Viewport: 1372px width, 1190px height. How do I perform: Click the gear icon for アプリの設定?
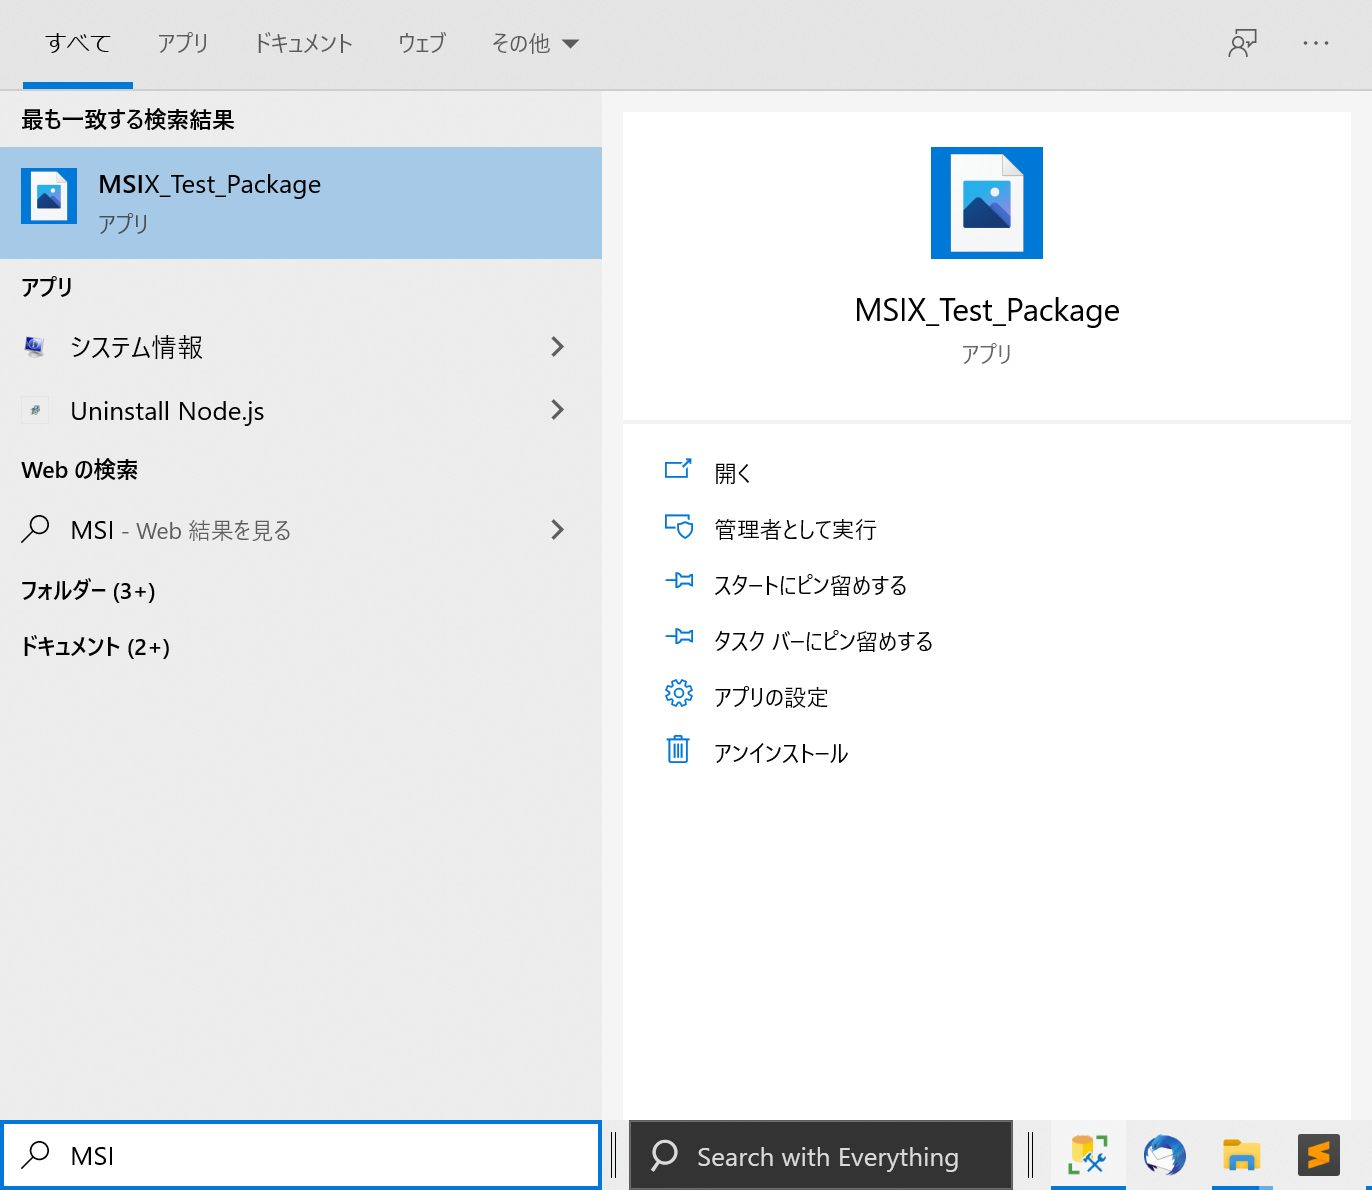tap(679, 693)
